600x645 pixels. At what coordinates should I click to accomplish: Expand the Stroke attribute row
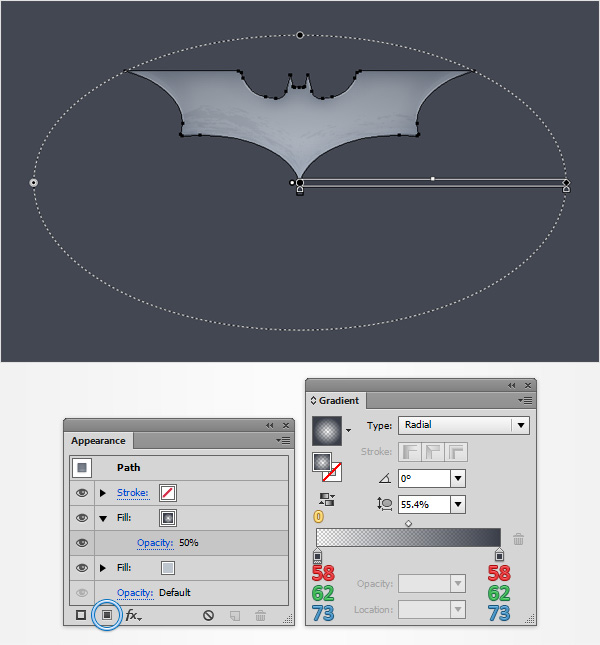103,493
